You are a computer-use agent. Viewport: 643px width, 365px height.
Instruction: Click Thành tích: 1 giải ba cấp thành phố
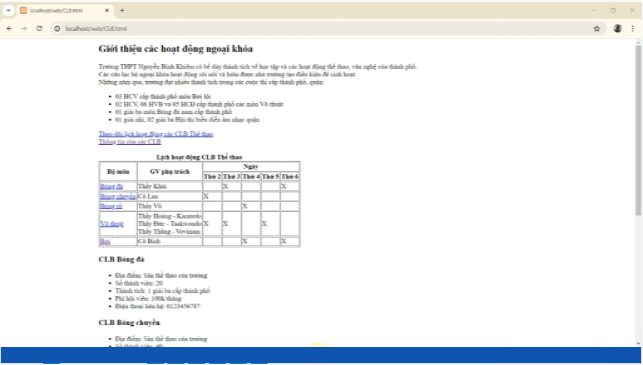[162, 291]
